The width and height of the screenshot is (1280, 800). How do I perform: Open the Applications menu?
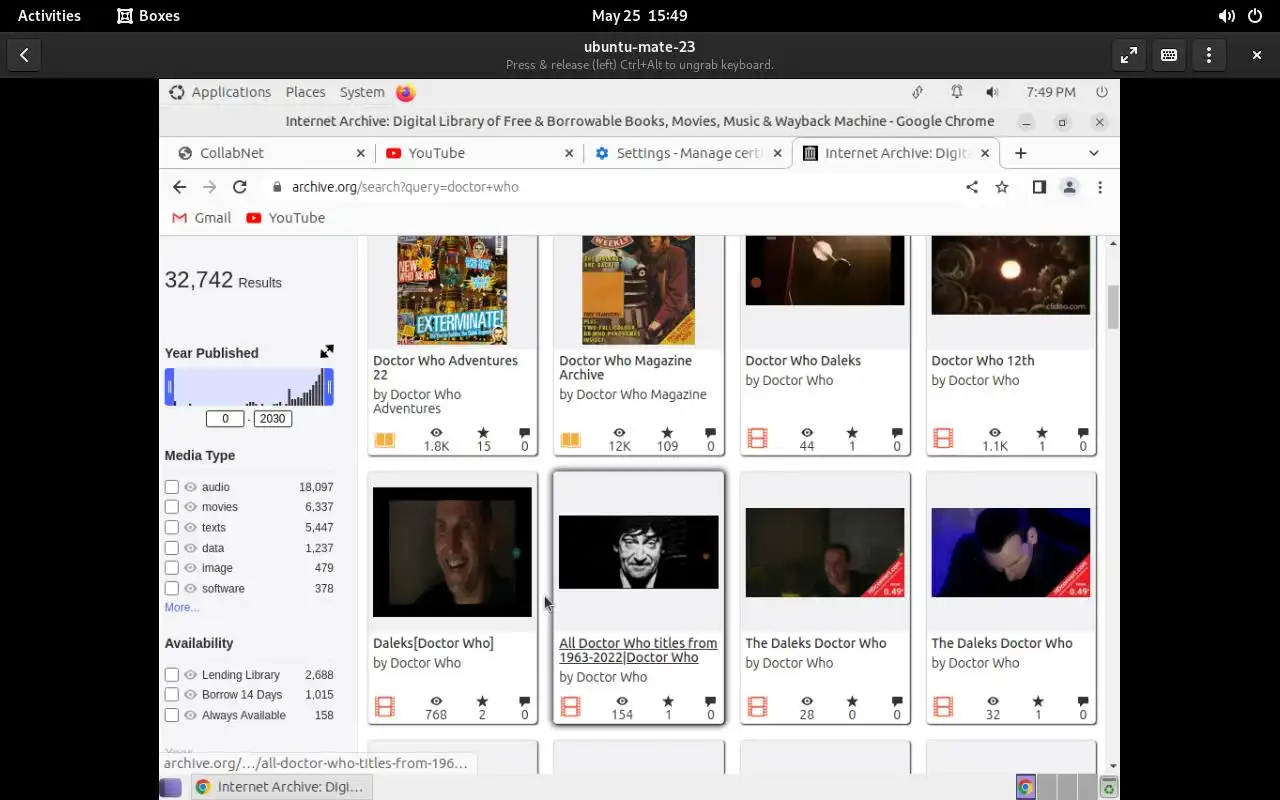[x=220, y=92]
